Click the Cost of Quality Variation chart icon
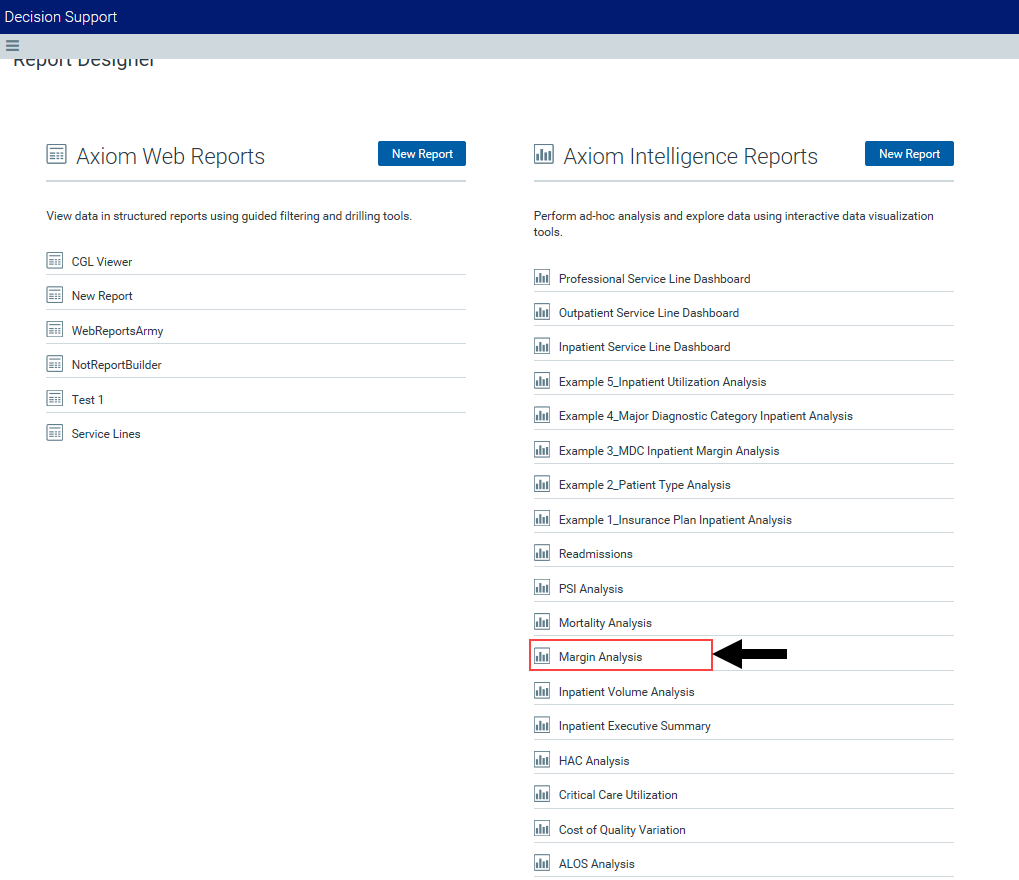The height and width of the screenshot is (880, 1019). pos(542,829)
